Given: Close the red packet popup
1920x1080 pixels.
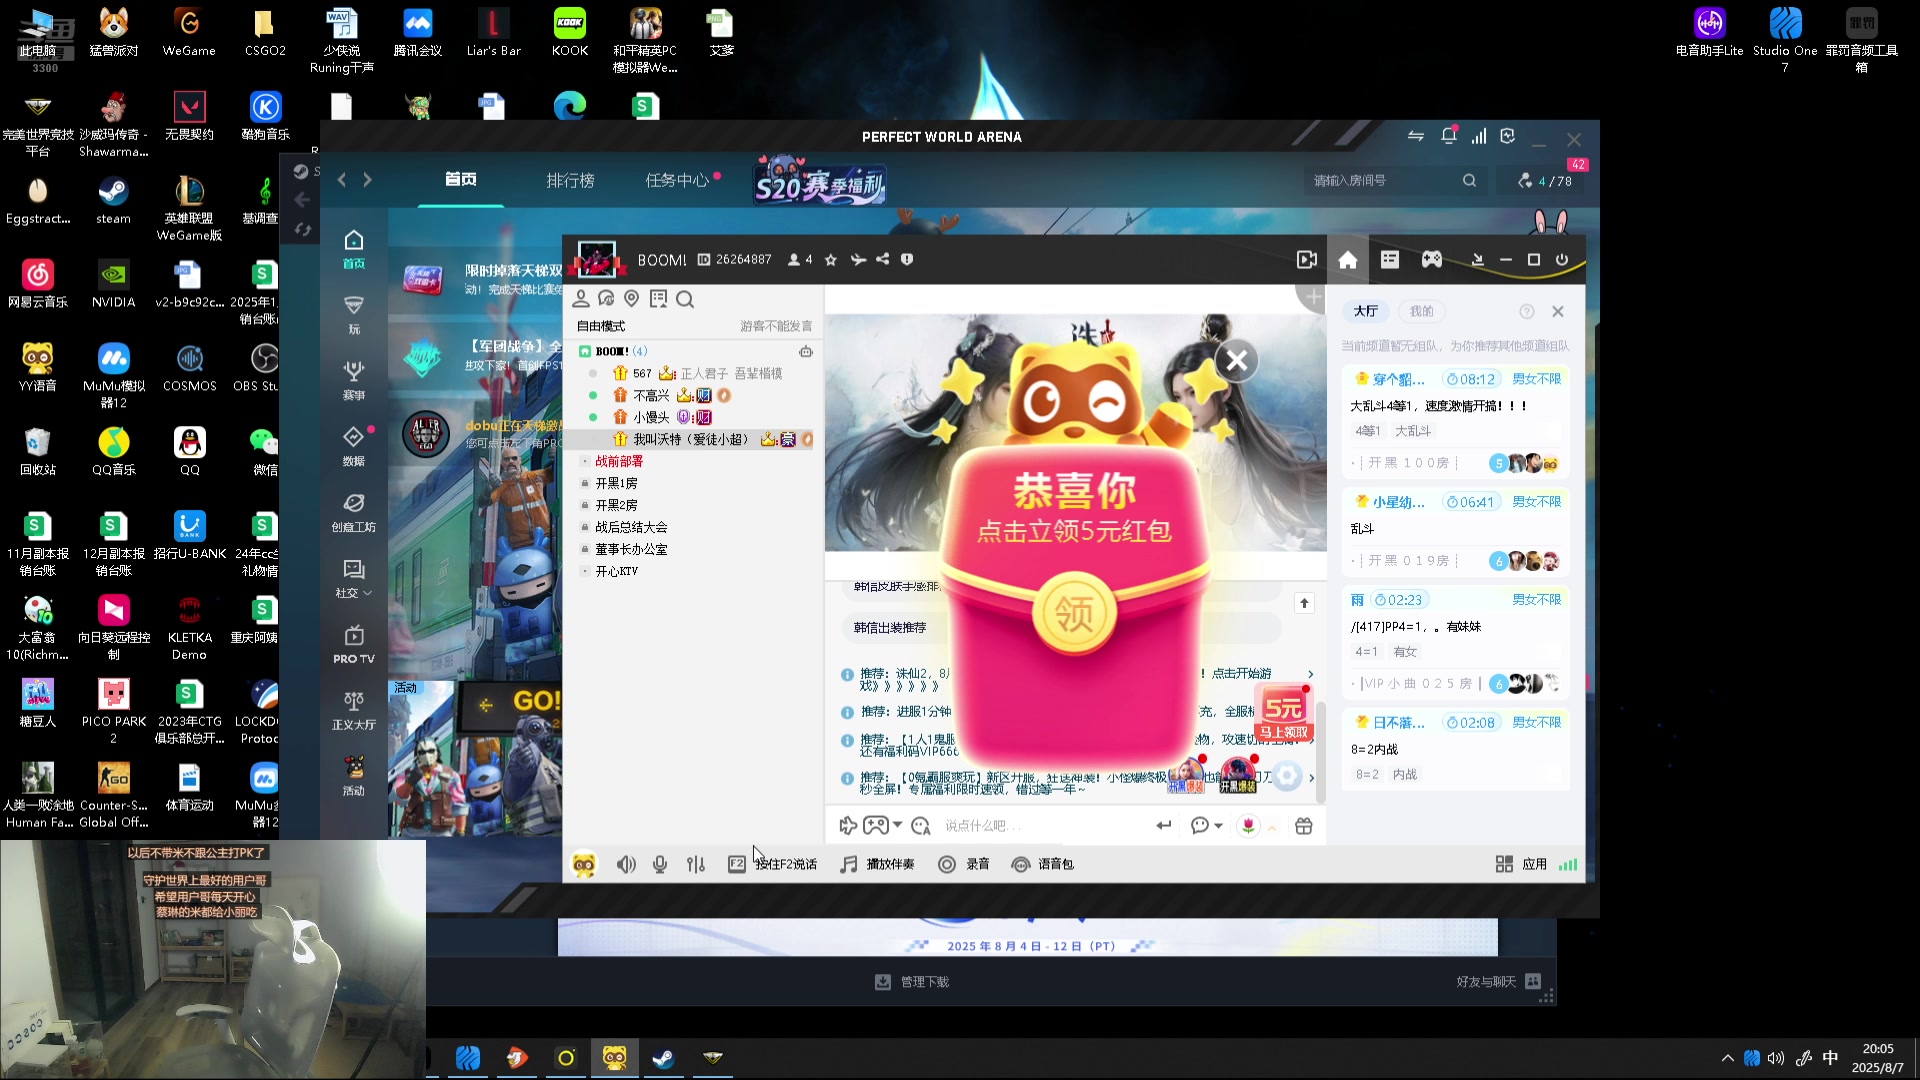Looking at the screenshot, I should point(1237,360).
